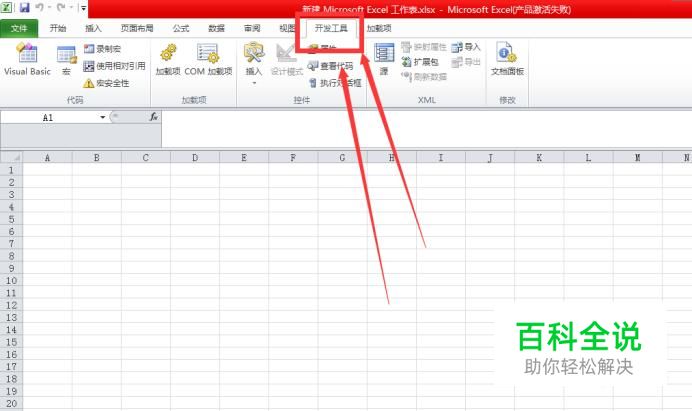
Task: Click 刷新数据 refresh data
Action: pos(424,77)
